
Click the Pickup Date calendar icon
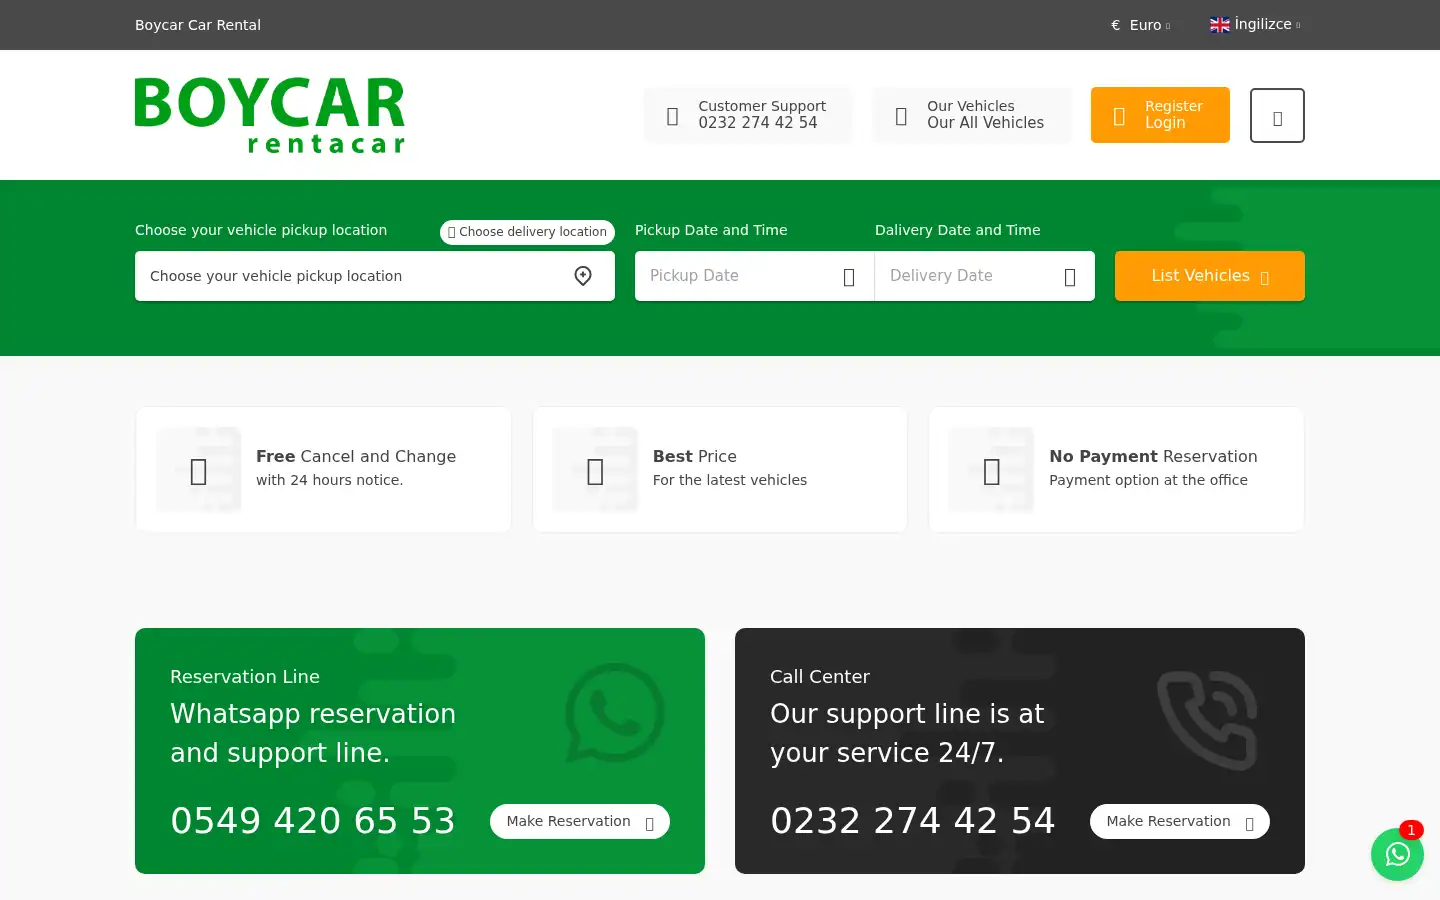(x=849, y=277)
